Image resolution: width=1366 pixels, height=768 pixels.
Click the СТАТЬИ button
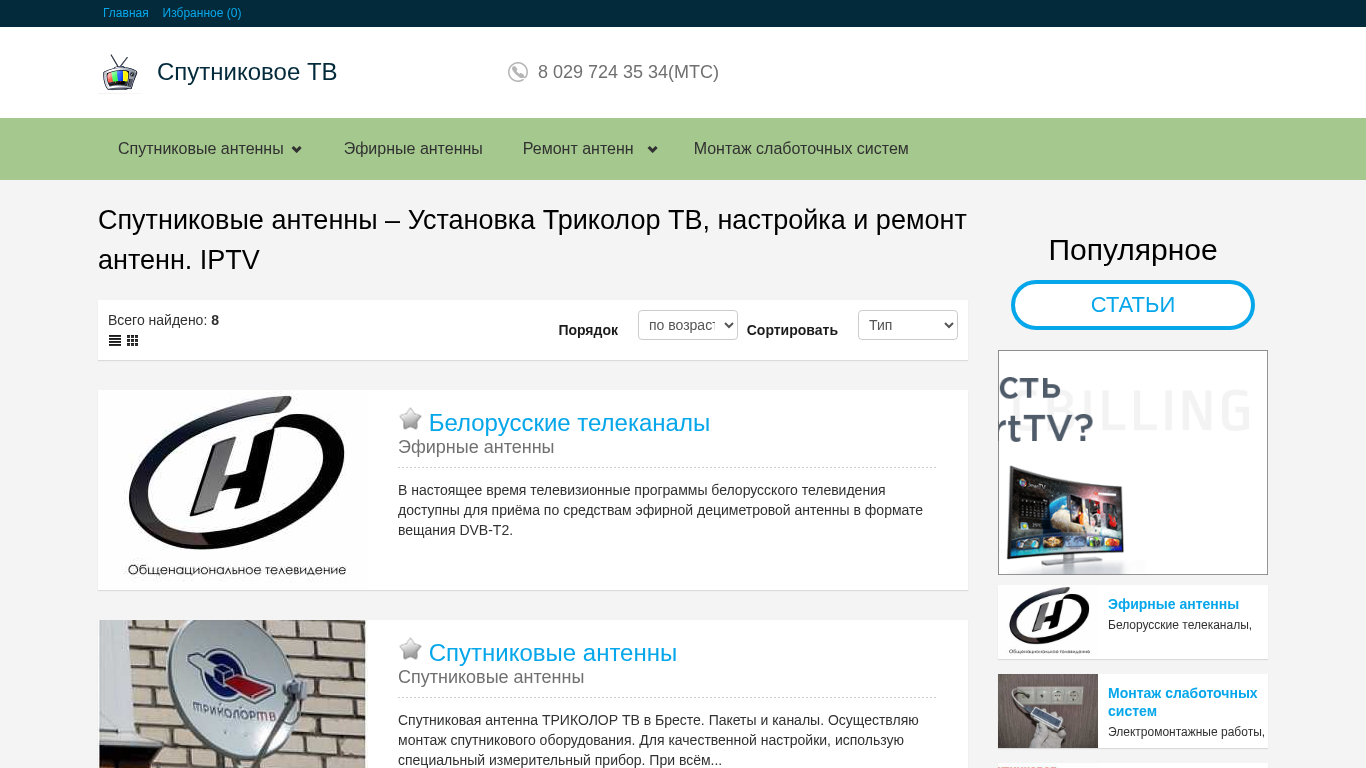click(x=1133, y=305)
